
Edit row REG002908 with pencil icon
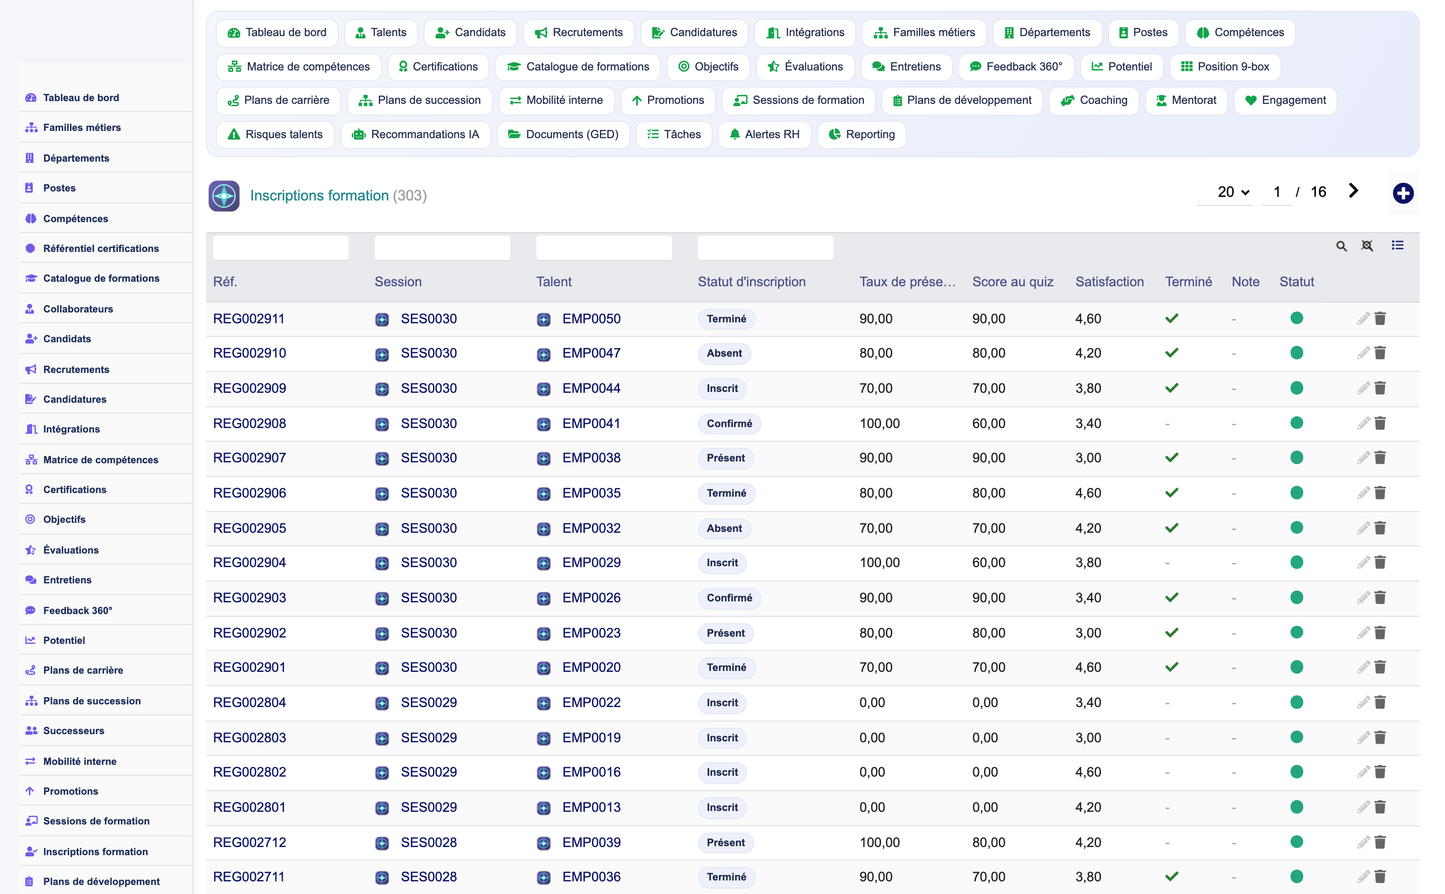[1363, 423]
